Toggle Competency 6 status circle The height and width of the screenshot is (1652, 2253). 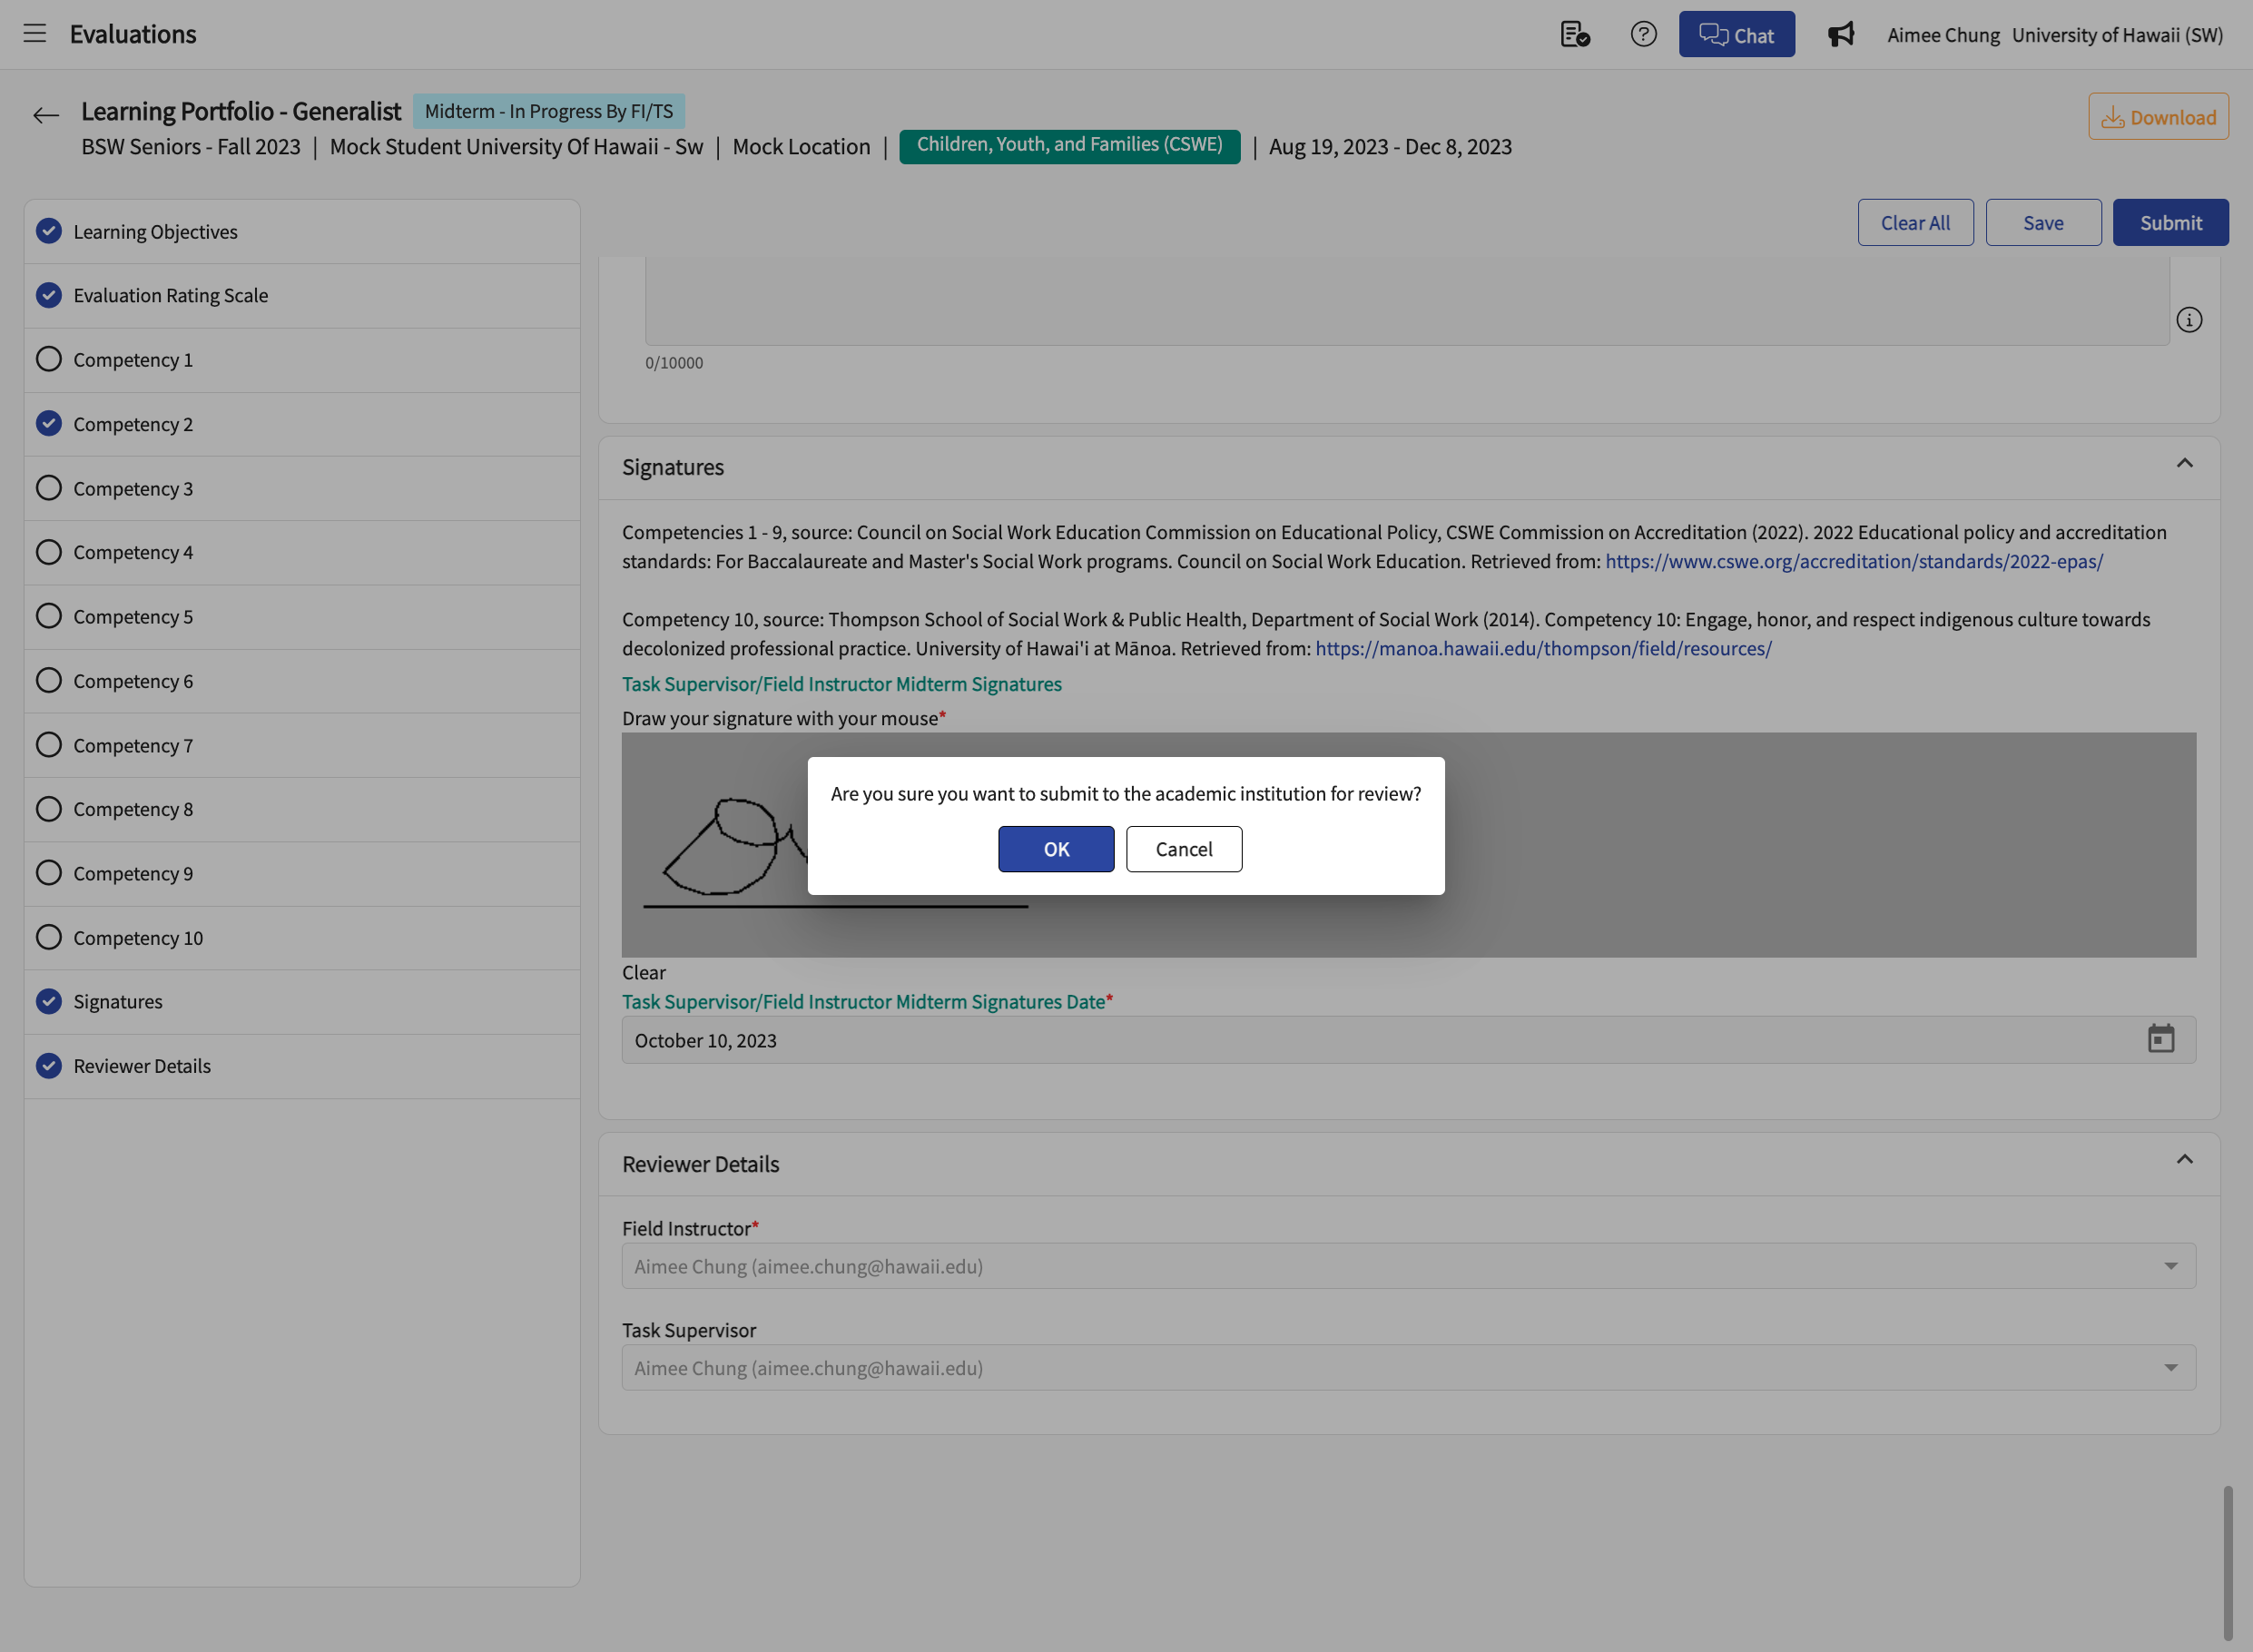(49, 681)
